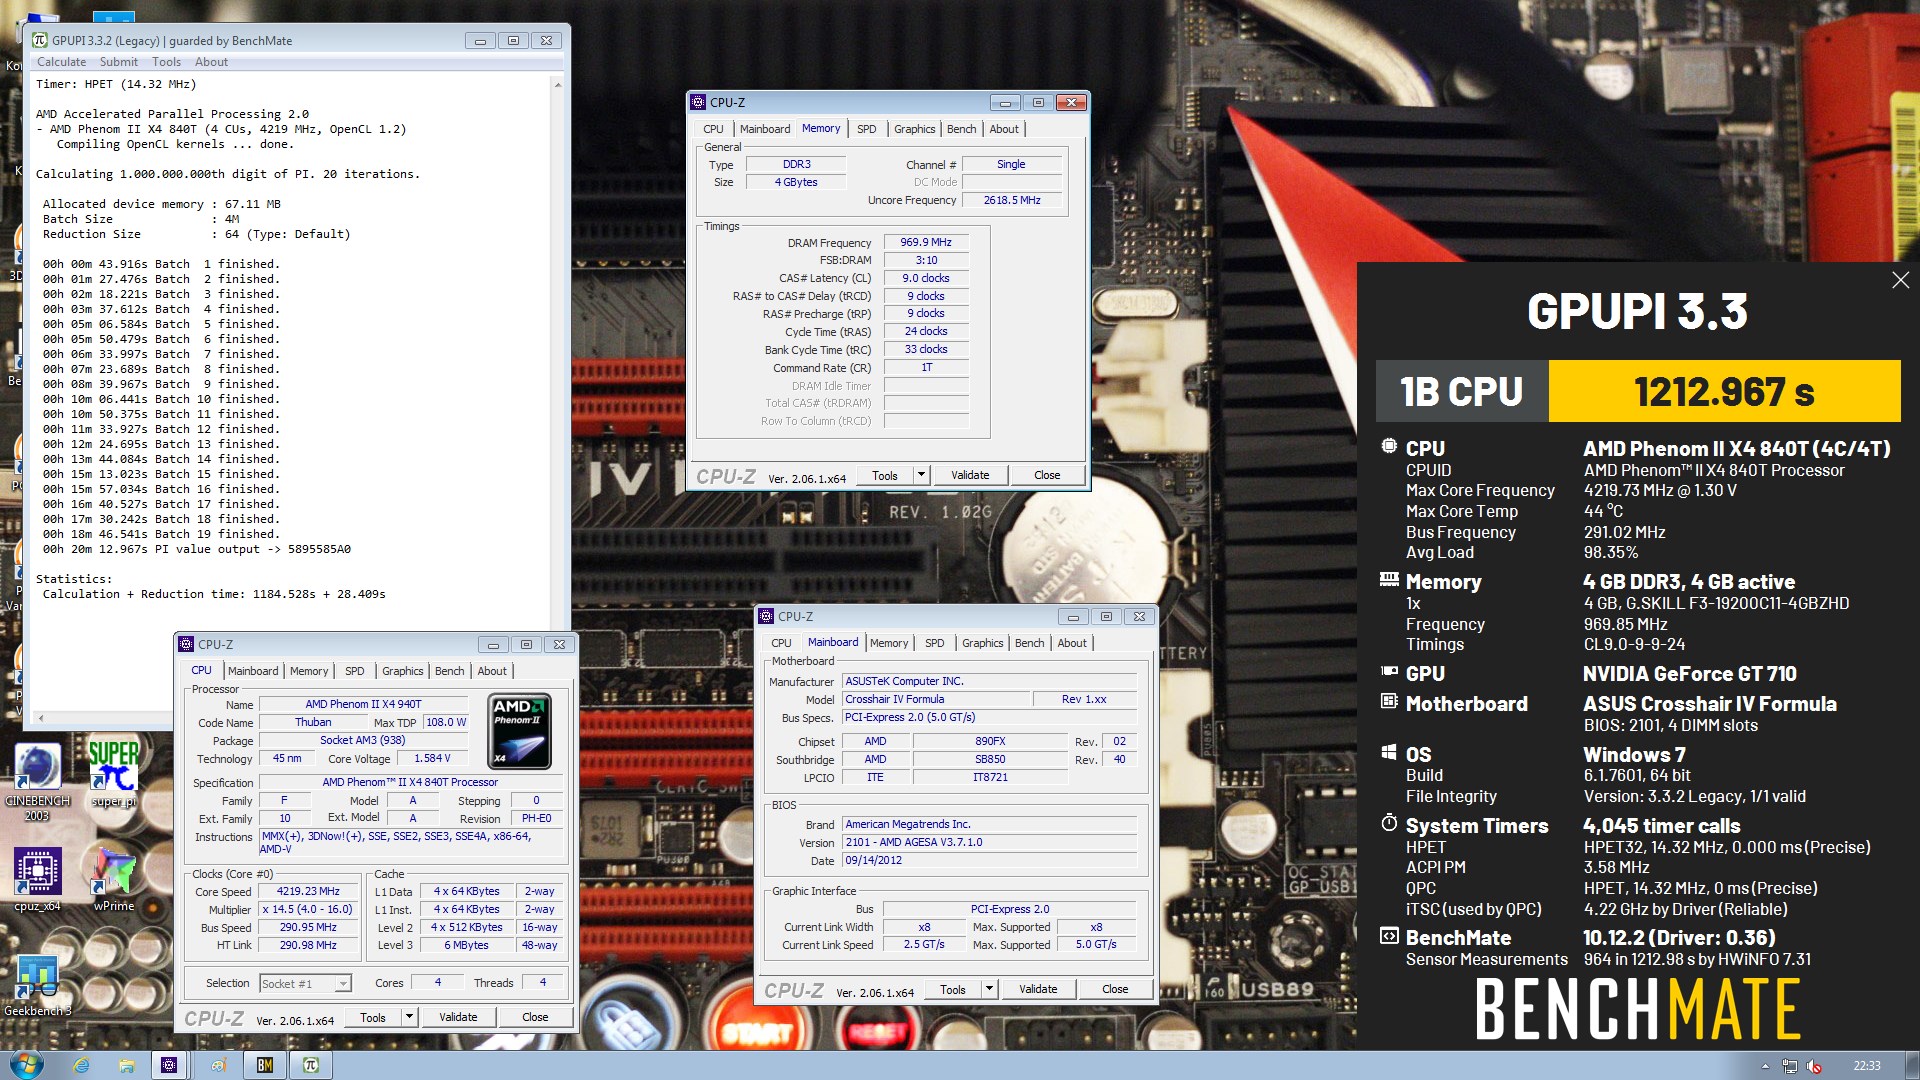Select Bench tab in top CPU-Z window
1920x1080 pixels.
point(961,129)
